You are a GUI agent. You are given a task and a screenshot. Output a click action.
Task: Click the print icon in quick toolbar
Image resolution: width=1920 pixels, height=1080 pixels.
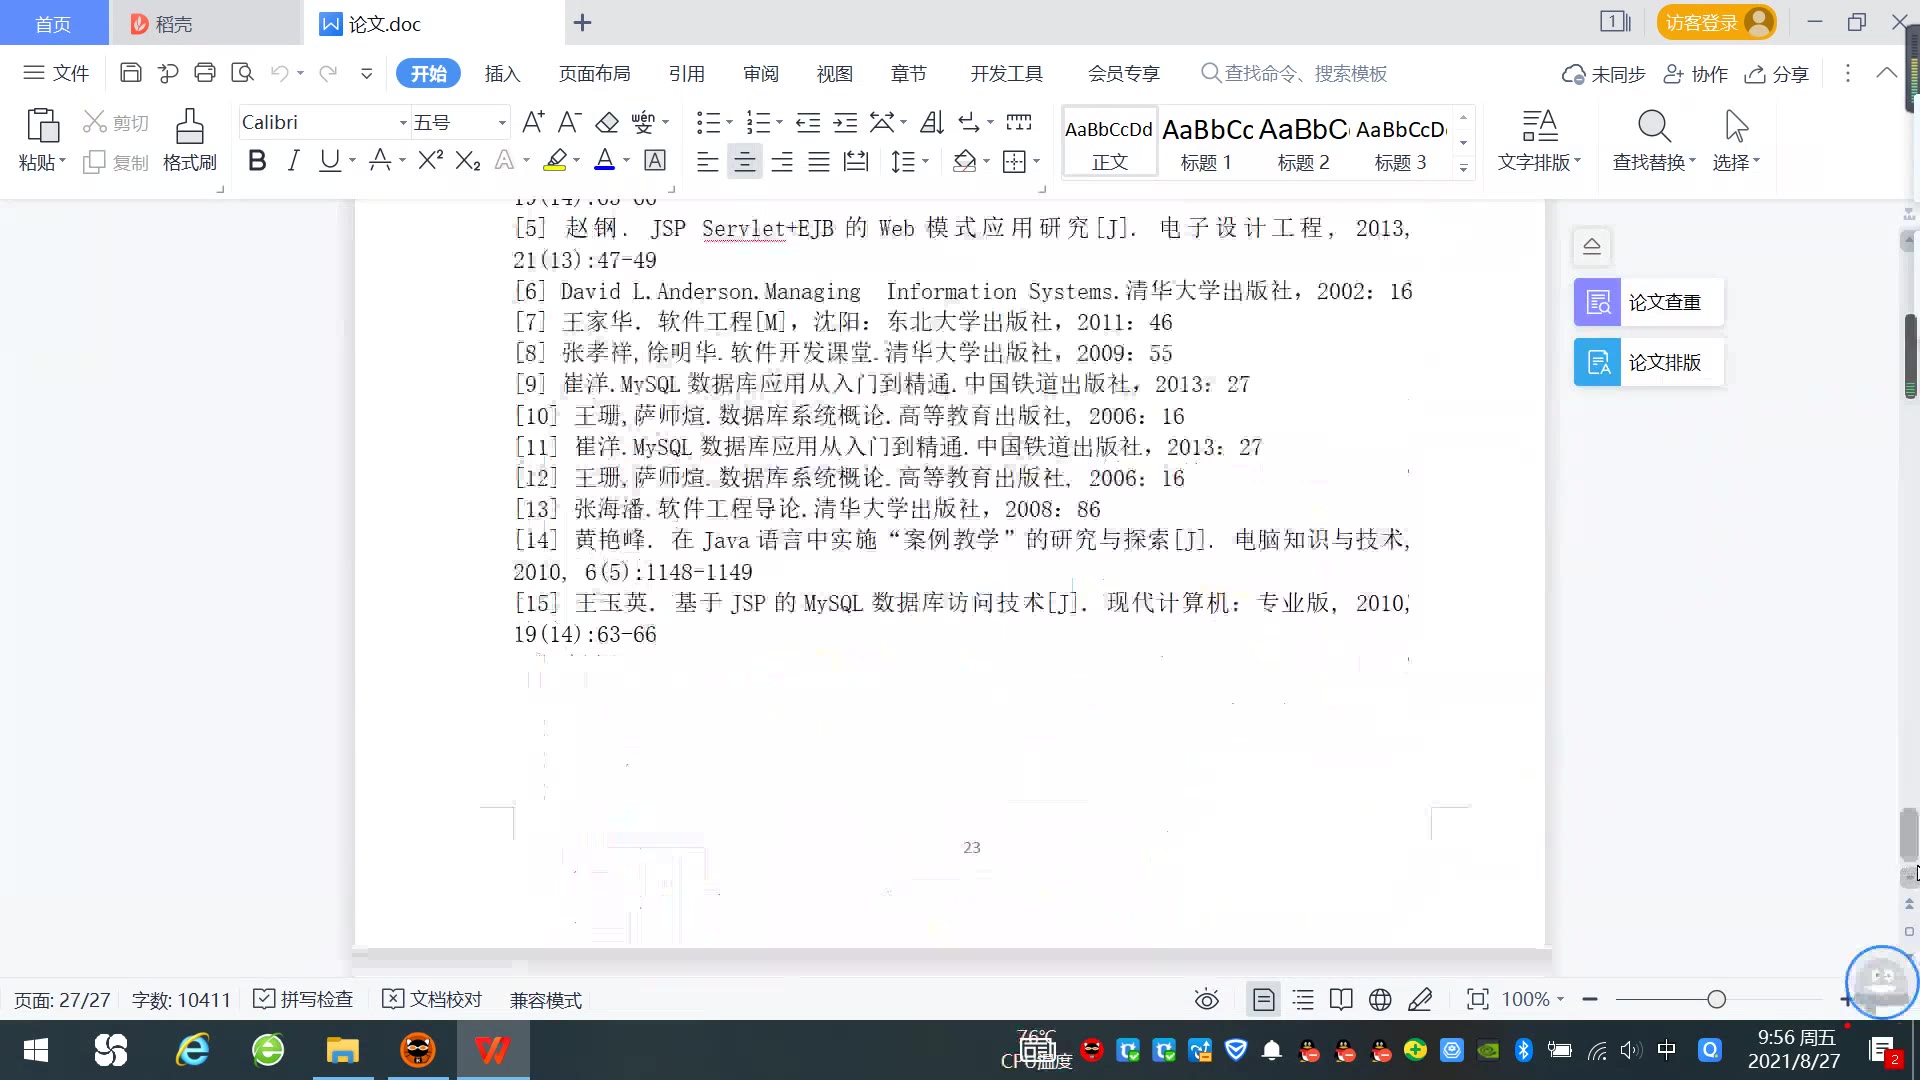pyautogui.click(x=205, y=73)
